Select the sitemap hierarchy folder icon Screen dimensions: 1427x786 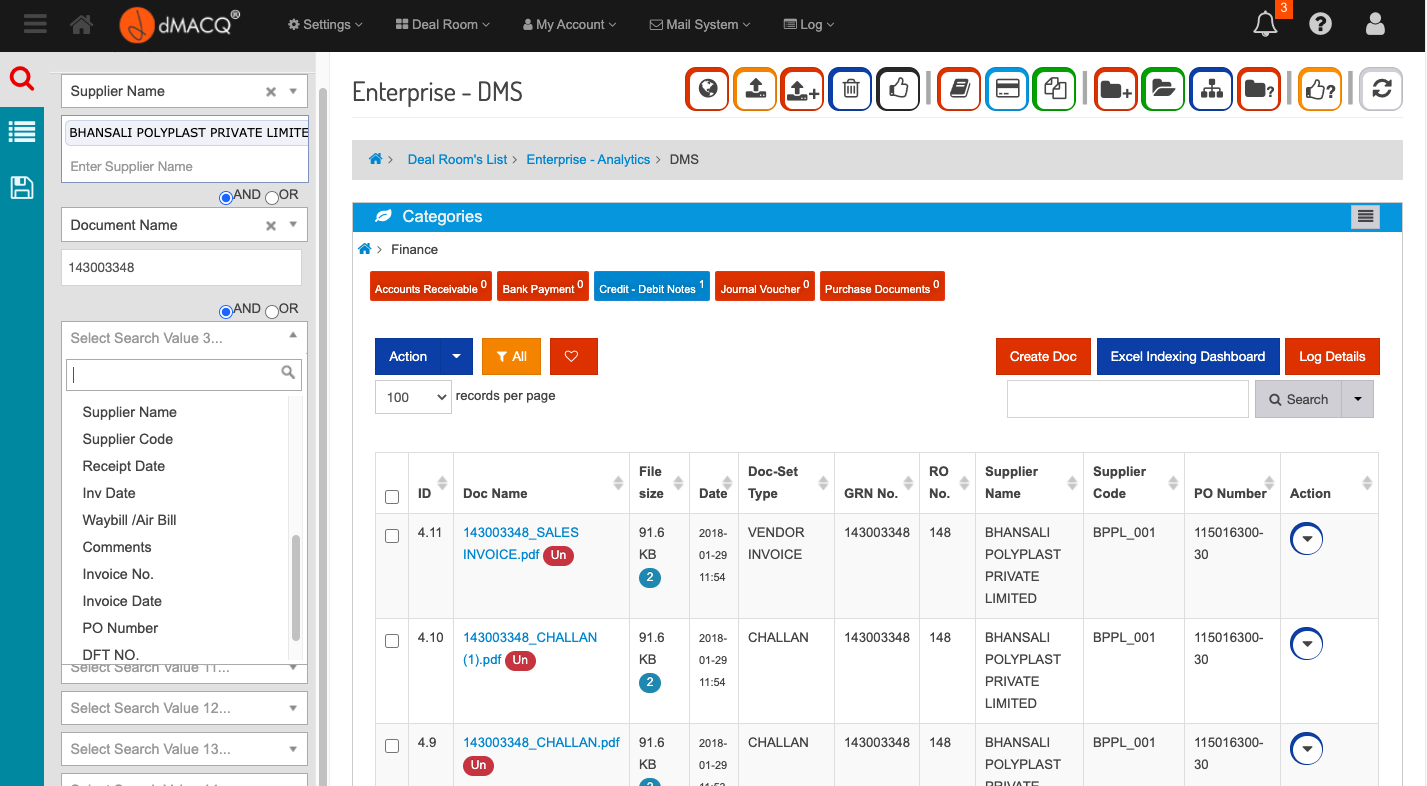[x=1211, y=89]
